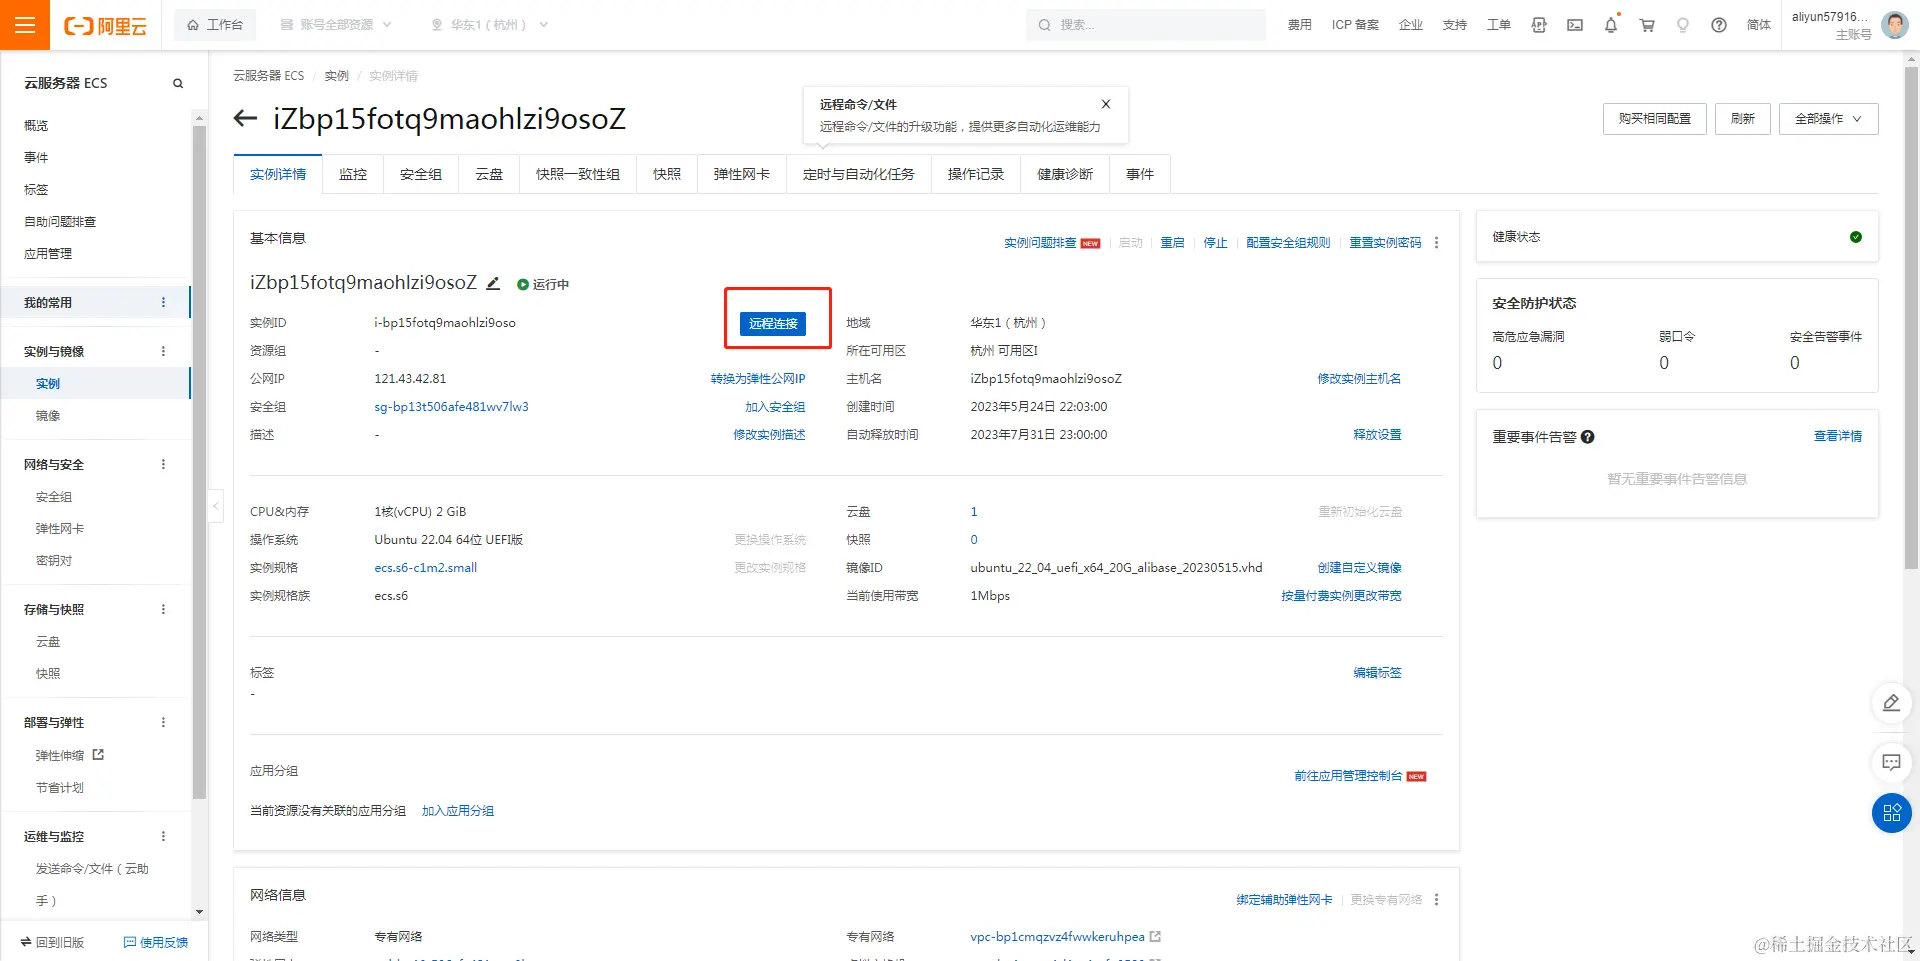Open the hamburger main menu
1920x961 pixels.
tap(25, 25)
